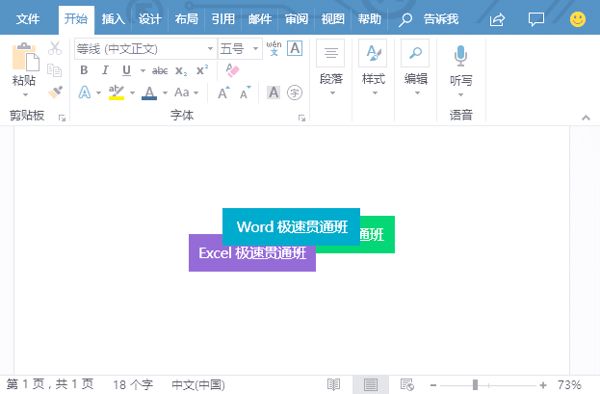This screenshot has width=600, height=394.
Task: Switch to the 审阅 tab
Action: click(x=296, y=19)
